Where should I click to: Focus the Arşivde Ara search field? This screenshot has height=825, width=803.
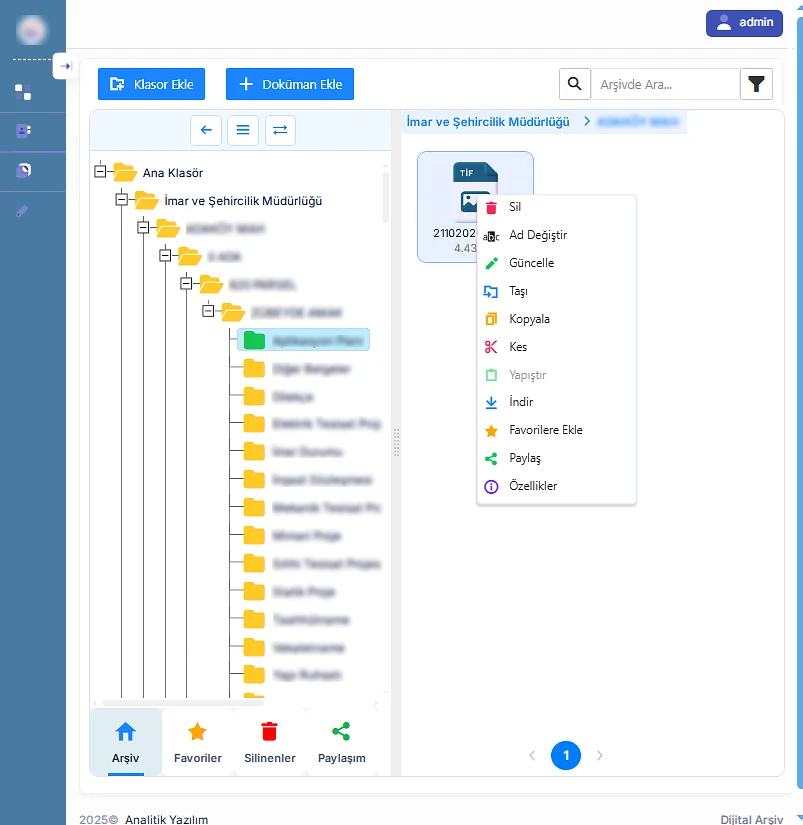(666, 84)
